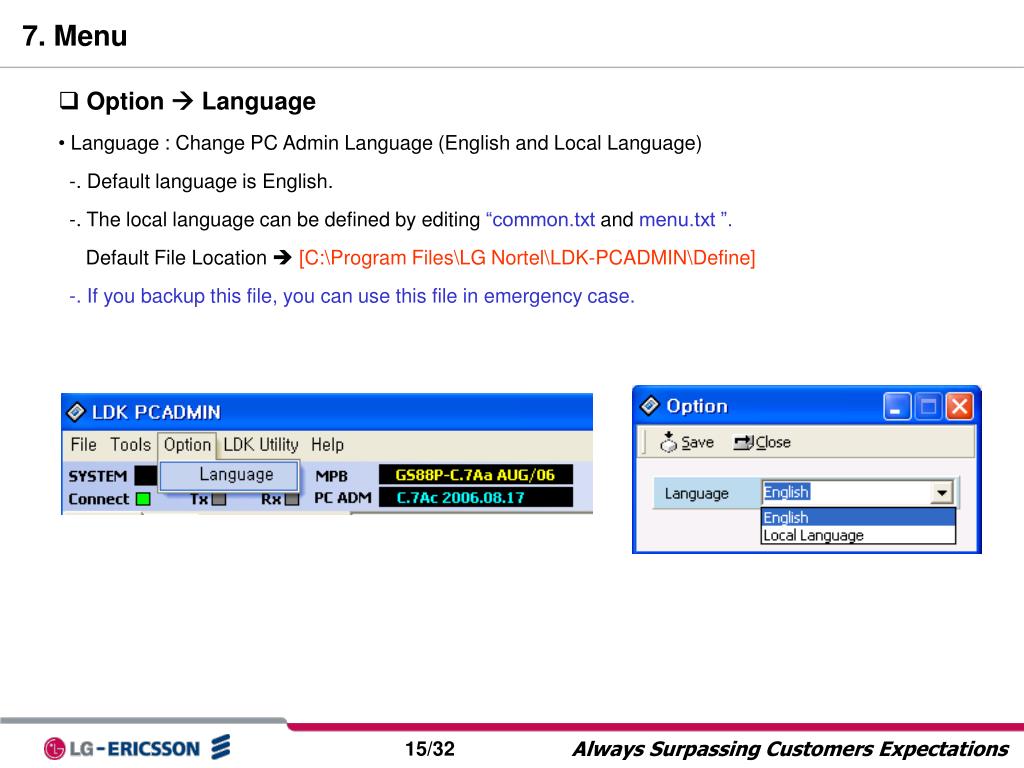Click the MPB label

pos(331,476)
